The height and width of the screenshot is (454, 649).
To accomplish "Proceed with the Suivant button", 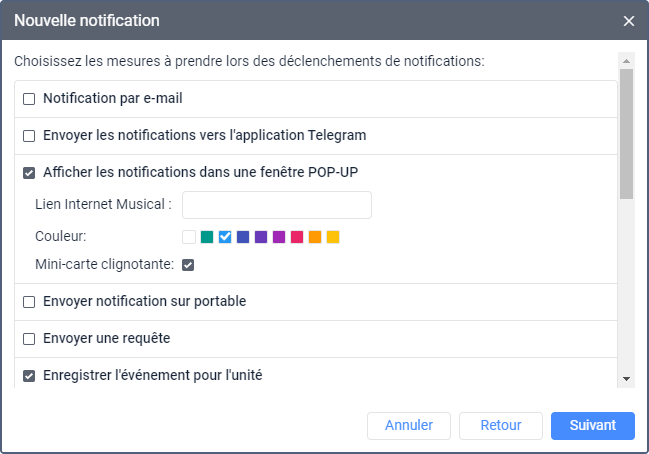I will pyautogui.click(x=592, y=426).
